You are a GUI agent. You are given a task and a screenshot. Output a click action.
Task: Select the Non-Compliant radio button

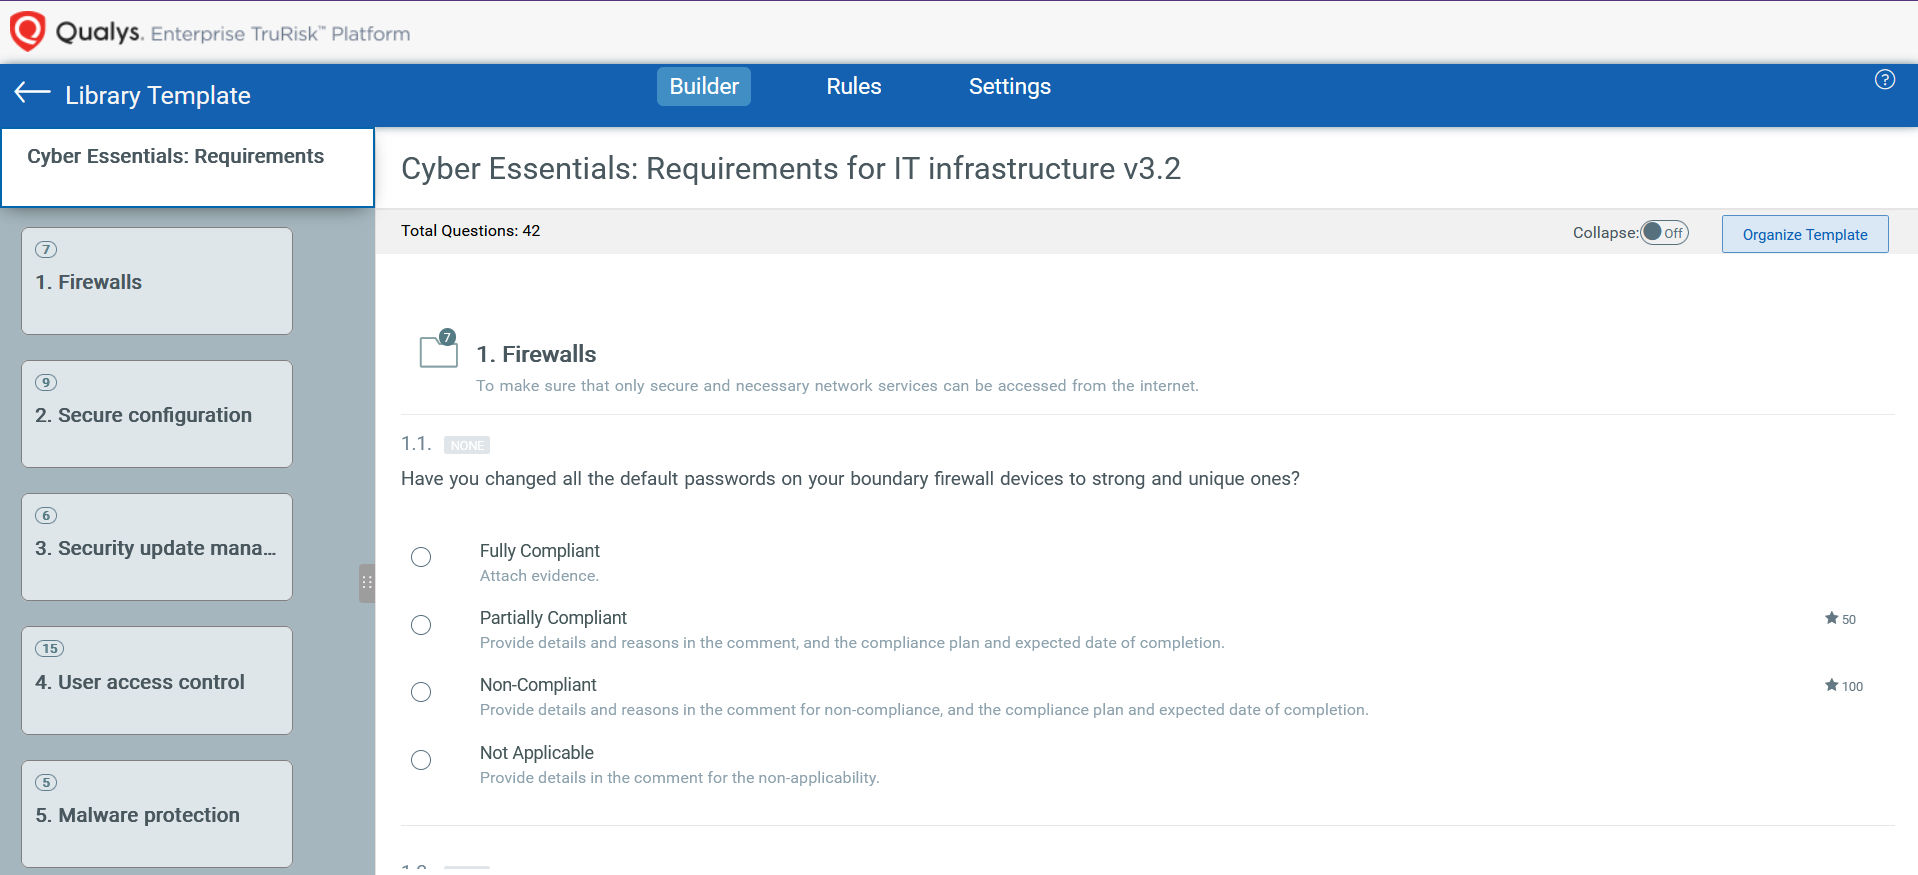[421, 692]
